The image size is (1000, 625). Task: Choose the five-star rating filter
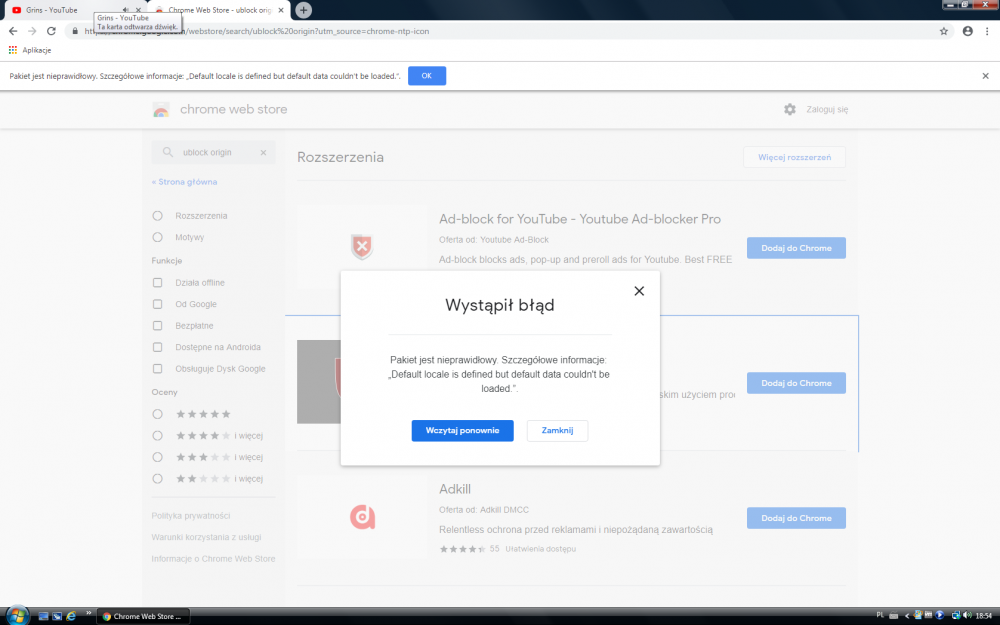click(157, 414)
